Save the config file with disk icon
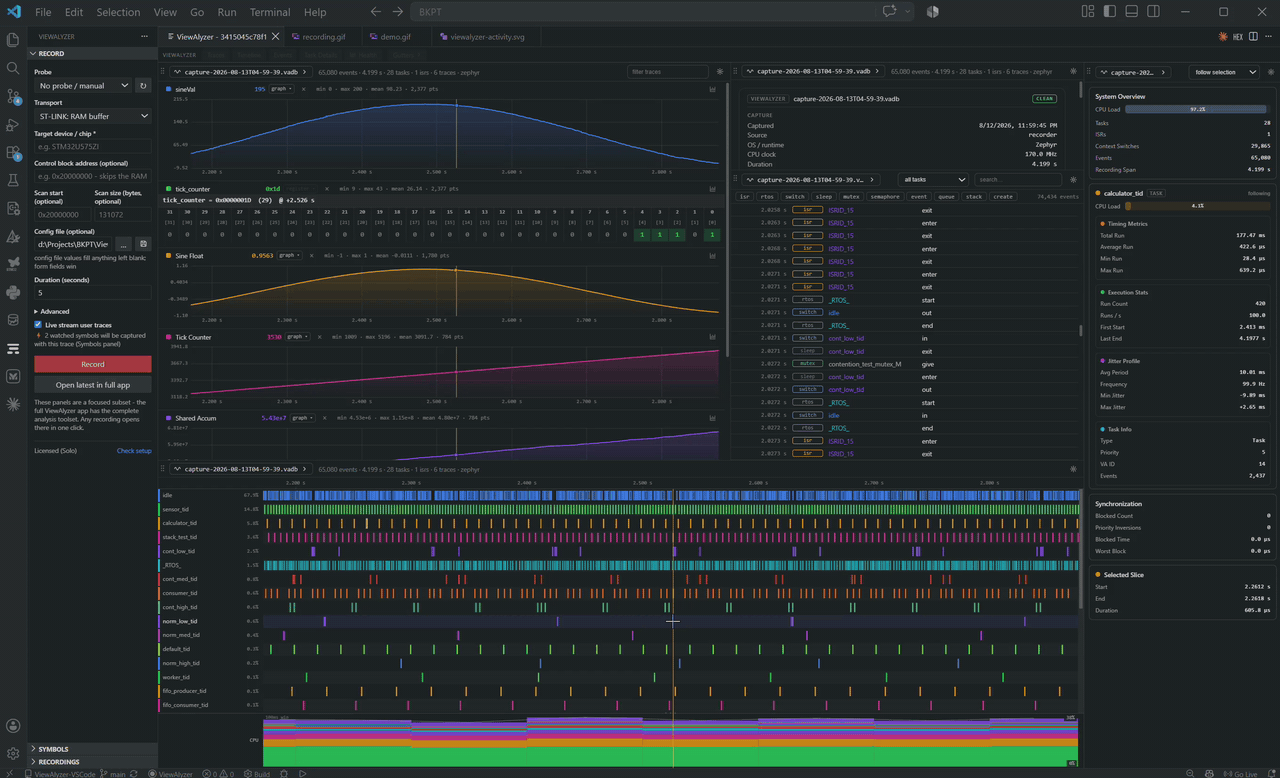1280x778 pixels. tap(143, 243)
